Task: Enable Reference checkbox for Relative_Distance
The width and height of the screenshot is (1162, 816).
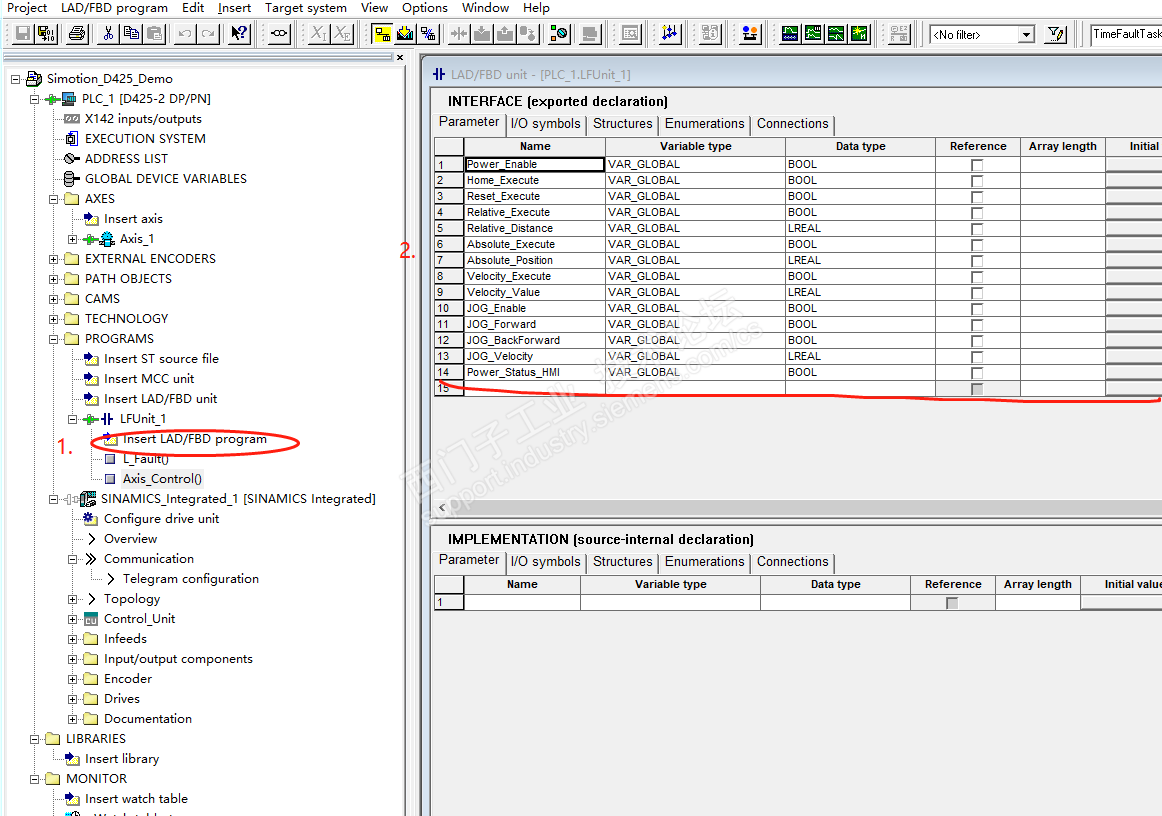Action: click(977, 229)
